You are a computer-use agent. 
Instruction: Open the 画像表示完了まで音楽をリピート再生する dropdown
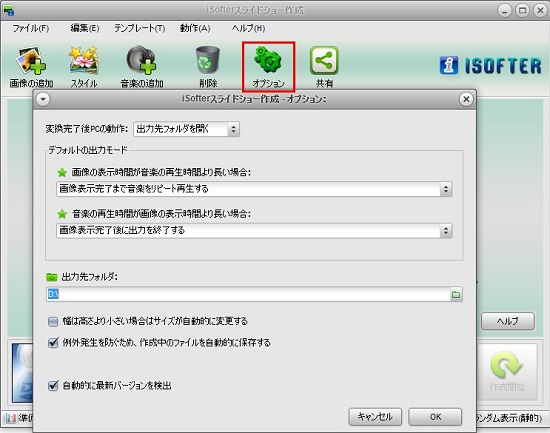[254, 189]
